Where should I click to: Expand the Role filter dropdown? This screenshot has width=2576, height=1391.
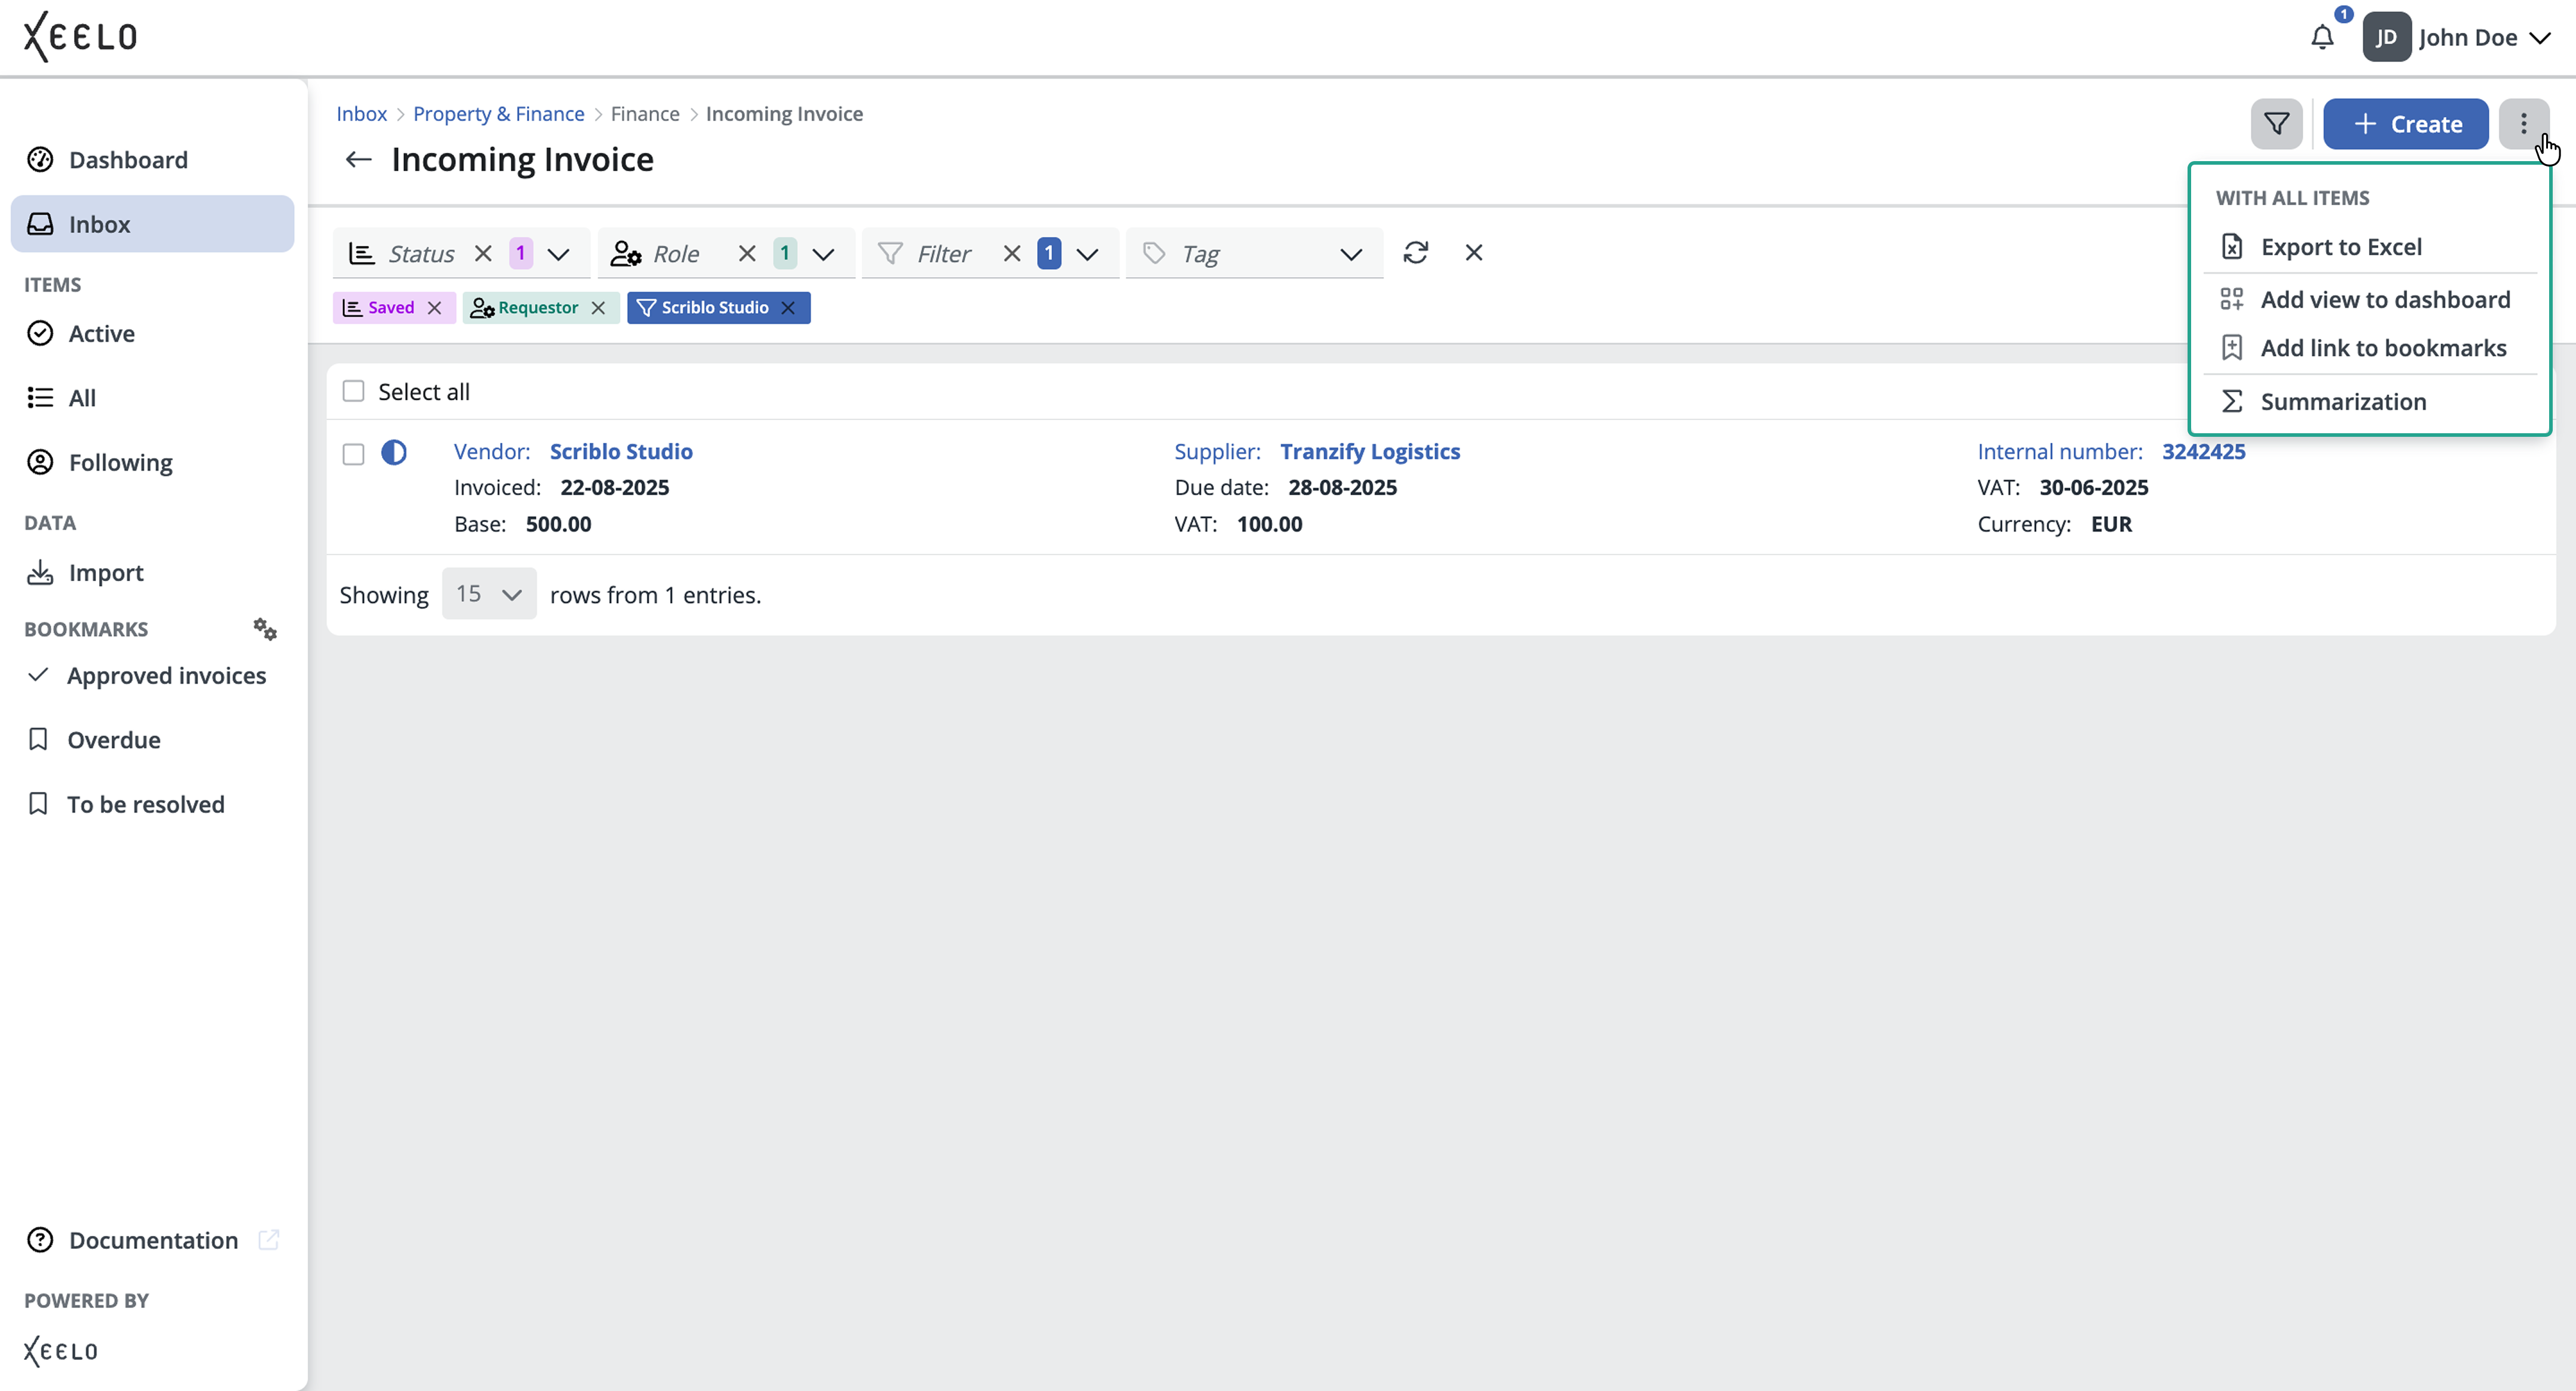point(823,254)
